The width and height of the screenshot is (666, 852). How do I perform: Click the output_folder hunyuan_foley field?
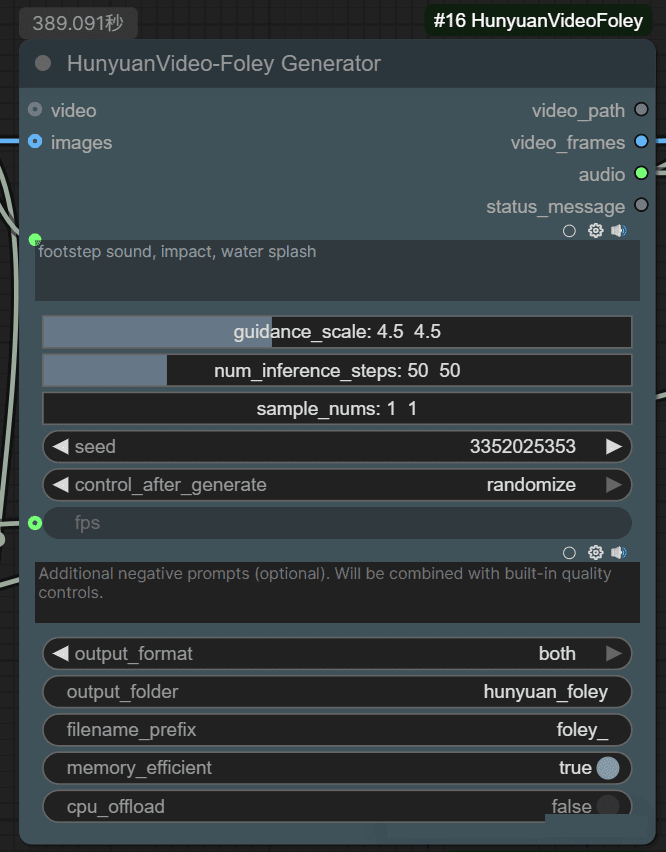[337, 692]
